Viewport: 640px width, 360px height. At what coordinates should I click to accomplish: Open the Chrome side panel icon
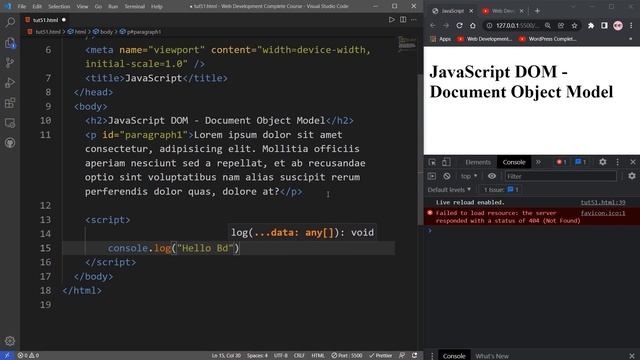pos(604,25)
